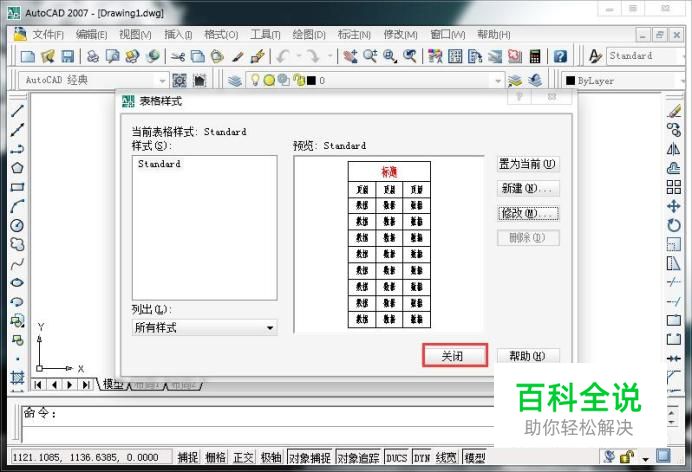Click the Plot/print icon
Screen dimensions: 692x472
(93, 56)
